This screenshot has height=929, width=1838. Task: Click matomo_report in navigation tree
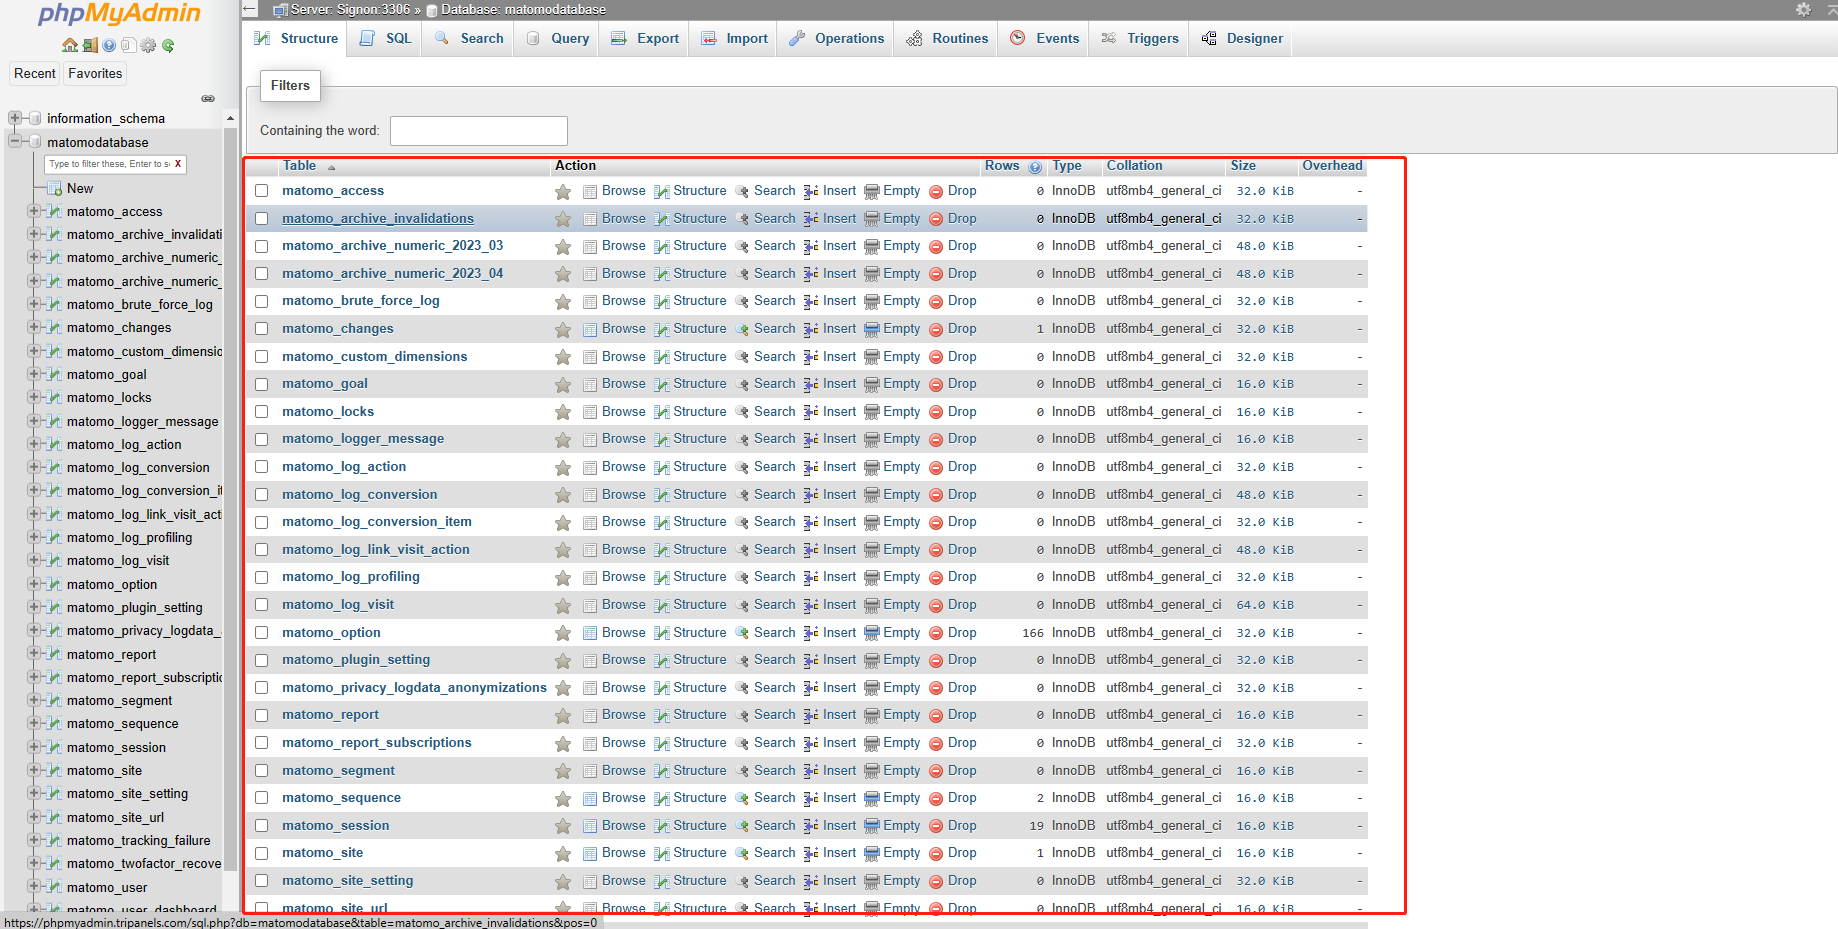tap(111, 655)
